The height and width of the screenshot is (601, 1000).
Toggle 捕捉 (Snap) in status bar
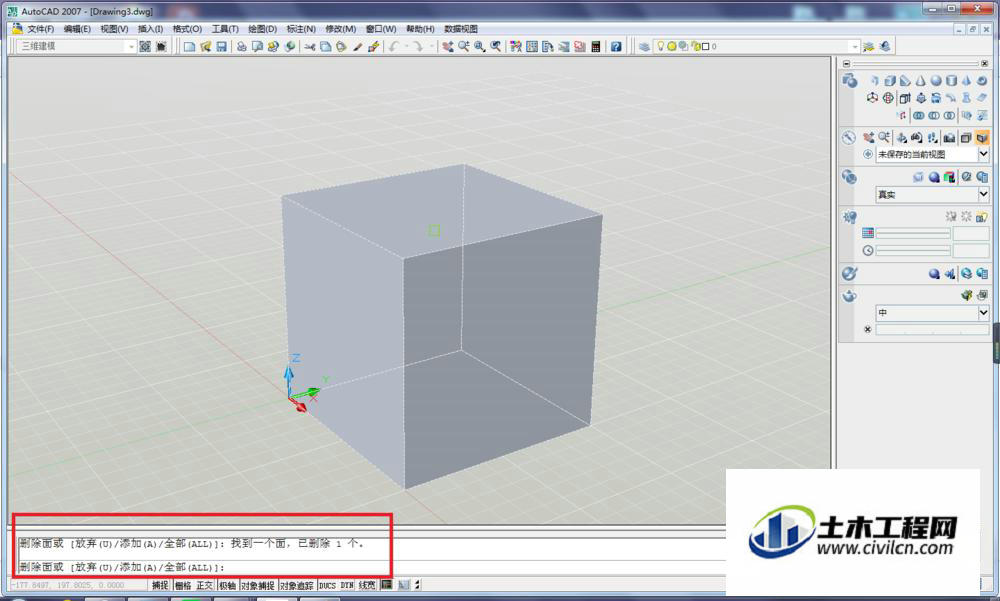tap(160, 585)
